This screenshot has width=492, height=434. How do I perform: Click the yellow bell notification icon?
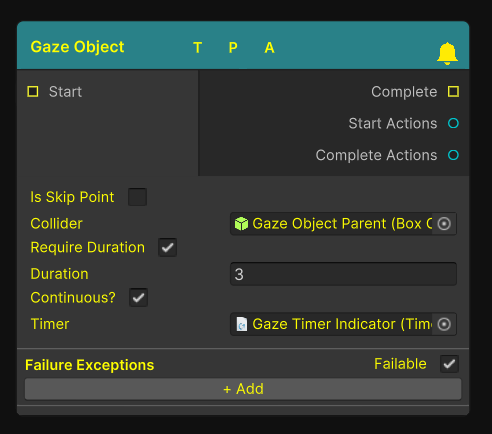[x=447, y=53]
